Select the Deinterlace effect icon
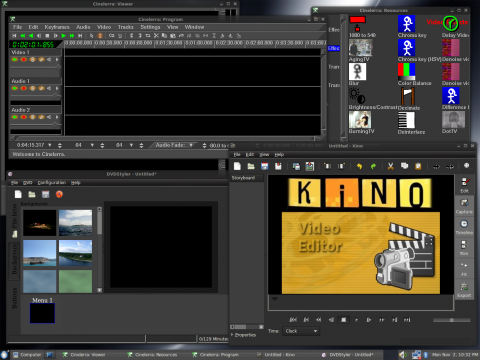 point(406,120)
